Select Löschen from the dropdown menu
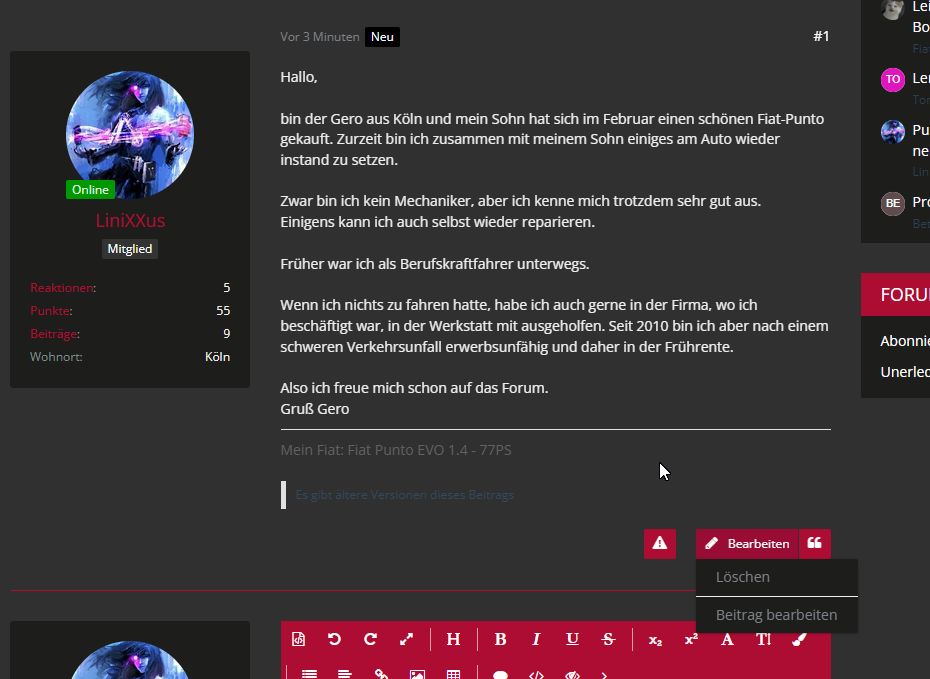Viewport: 930px width, 679px height. [743, 577]
